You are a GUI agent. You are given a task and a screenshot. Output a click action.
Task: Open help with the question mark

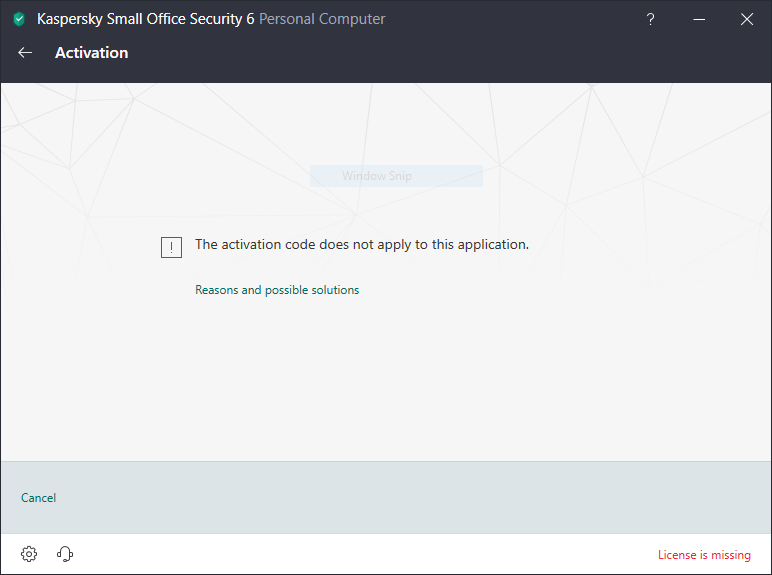click(650, 19)
